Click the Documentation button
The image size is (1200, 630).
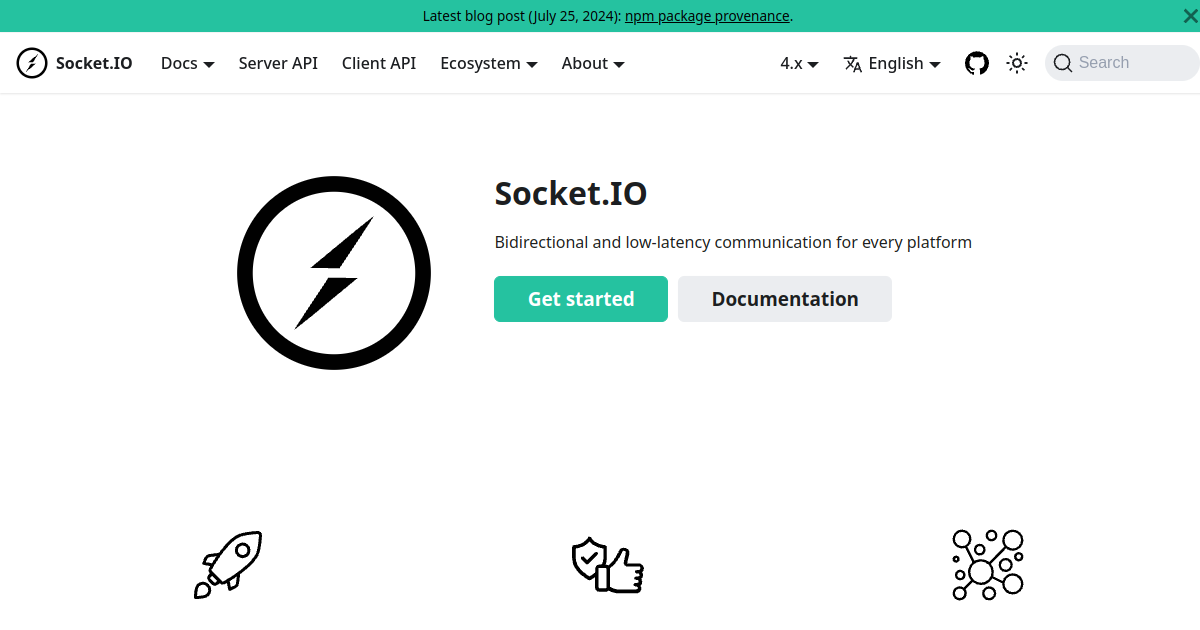785,299
